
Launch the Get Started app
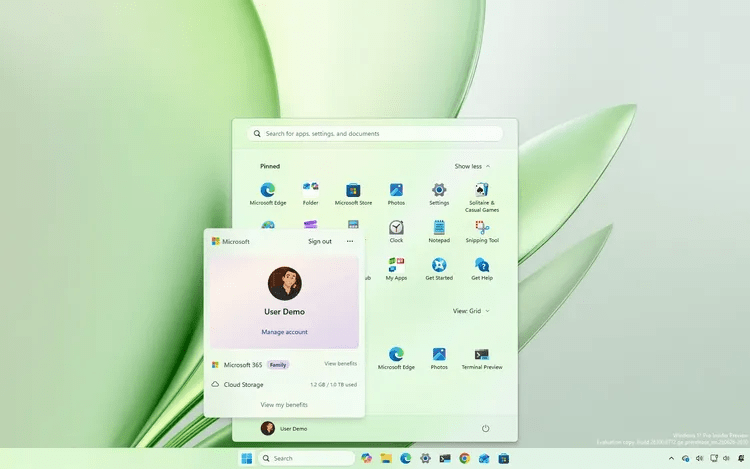pos(439,269)
